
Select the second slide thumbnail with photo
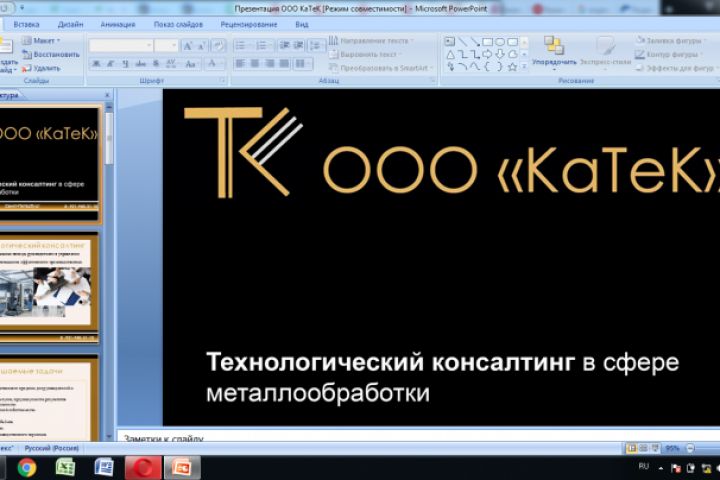pyautogui.click(x=49, y=288)
